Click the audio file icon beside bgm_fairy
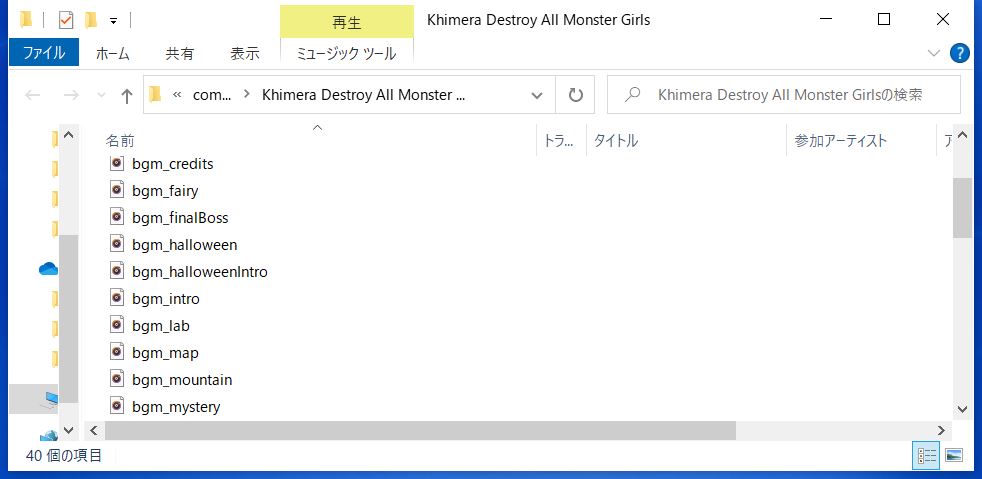Screen dimensions: 982x479 (x=116, y=190)
